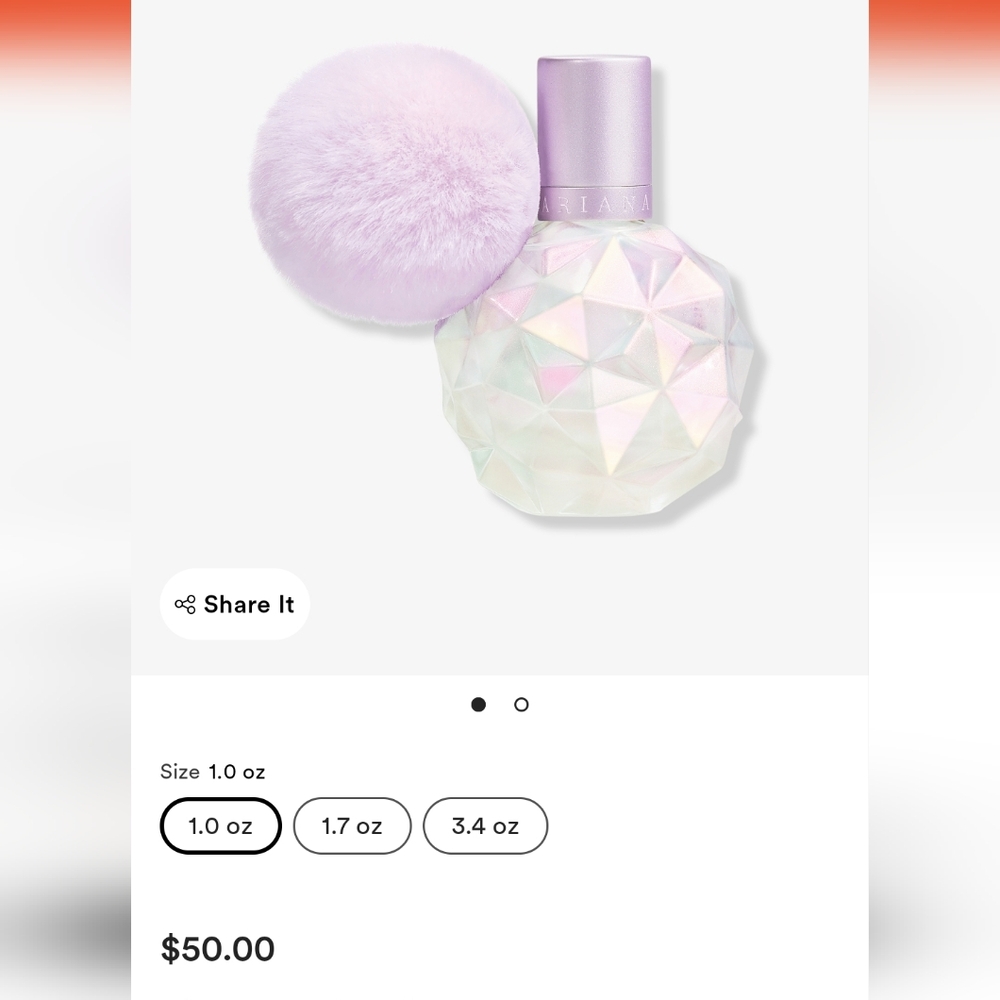The width and height of the screenshot is (1000, 1000).
Task: Click the share network icon
Action: coord(185,605)
